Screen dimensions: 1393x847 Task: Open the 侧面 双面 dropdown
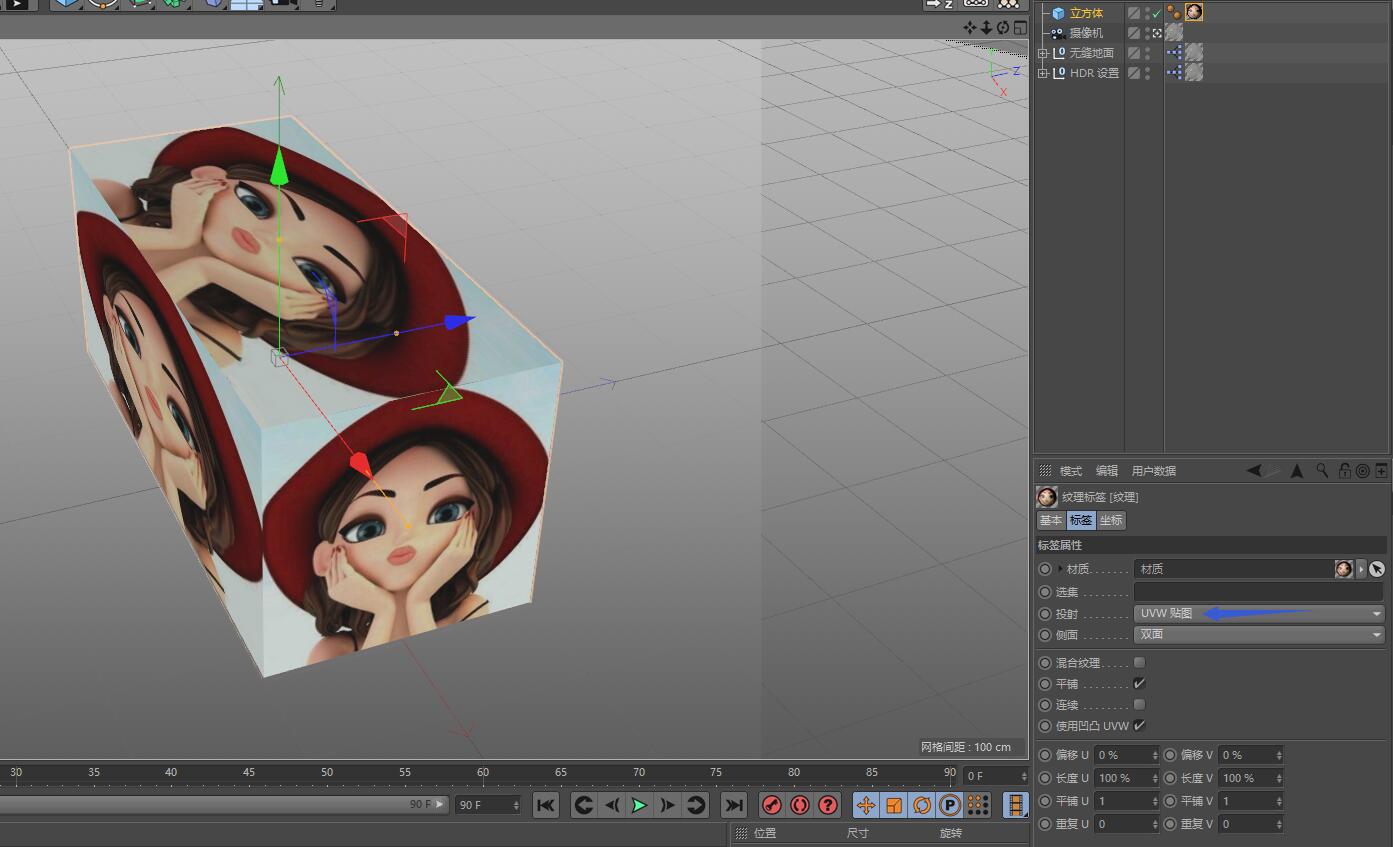(1259, 634)
